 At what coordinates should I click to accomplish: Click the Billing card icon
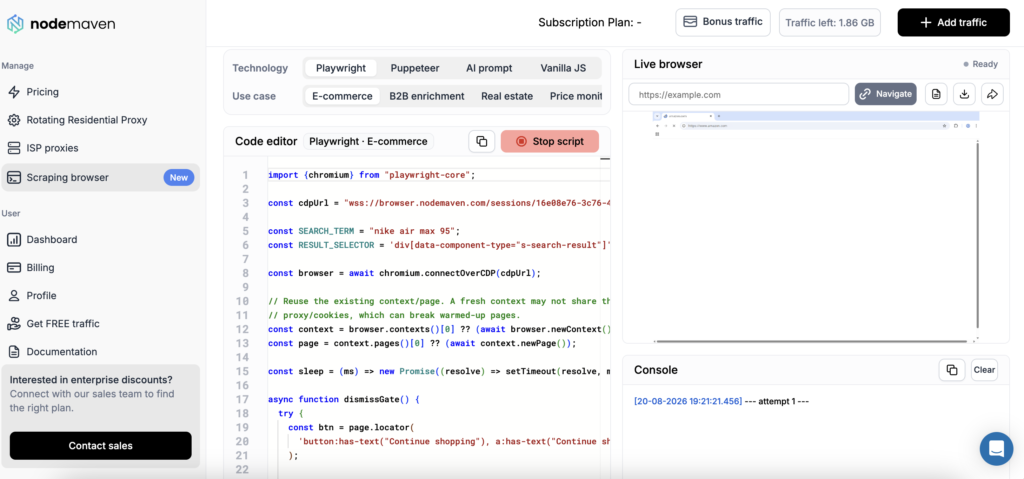14,268
